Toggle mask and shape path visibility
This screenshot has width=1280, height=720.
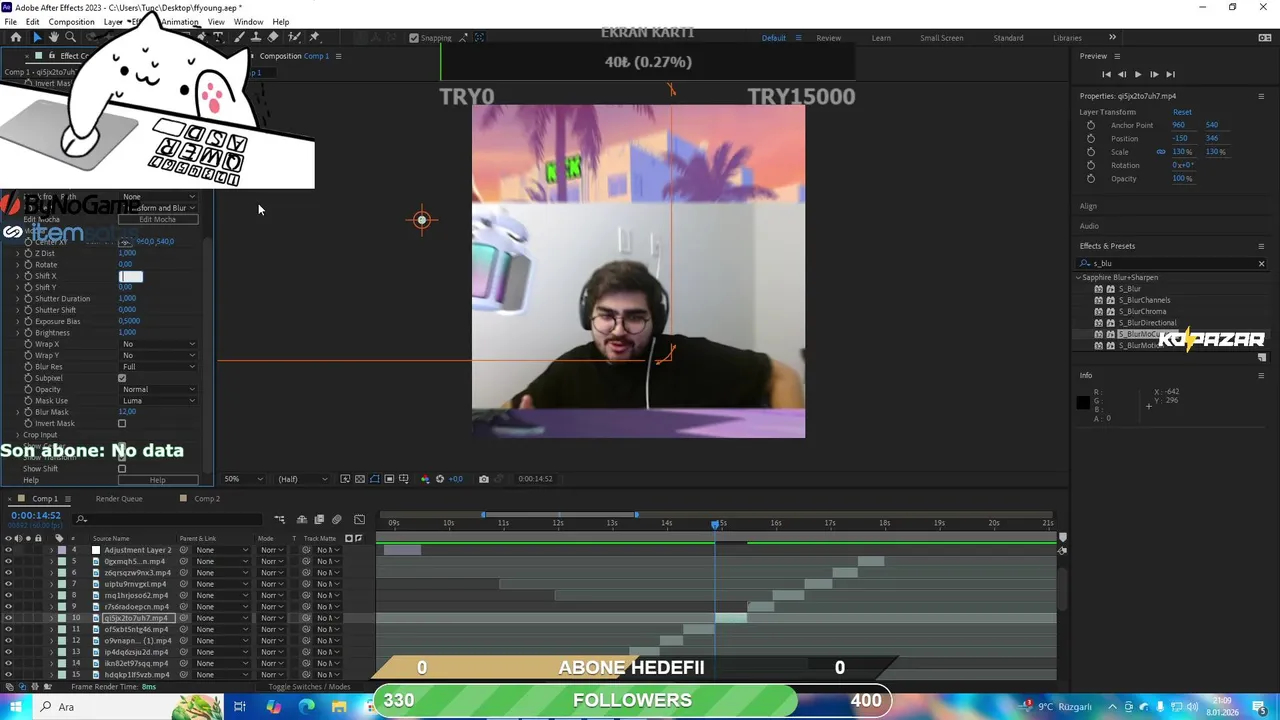pos(375,479)
